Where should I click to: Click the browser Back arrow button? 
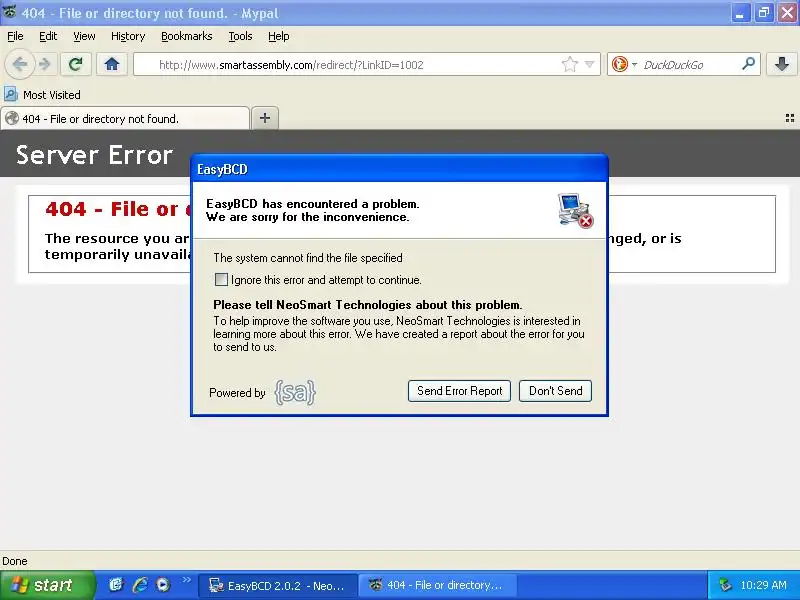tap(19, 64)
